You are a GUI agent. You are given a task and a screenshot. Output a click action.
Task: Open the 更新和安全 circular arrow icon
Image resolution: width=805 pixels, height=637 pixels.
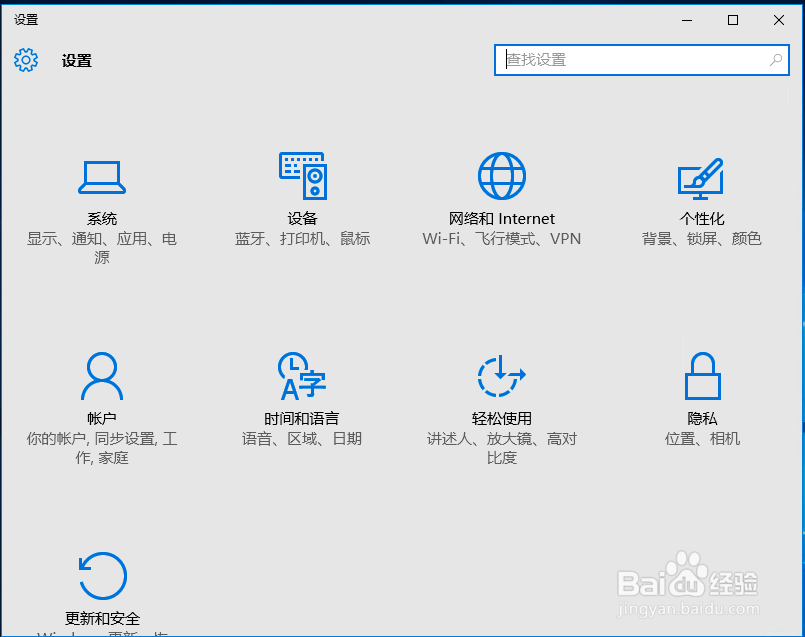click(101, 574)
